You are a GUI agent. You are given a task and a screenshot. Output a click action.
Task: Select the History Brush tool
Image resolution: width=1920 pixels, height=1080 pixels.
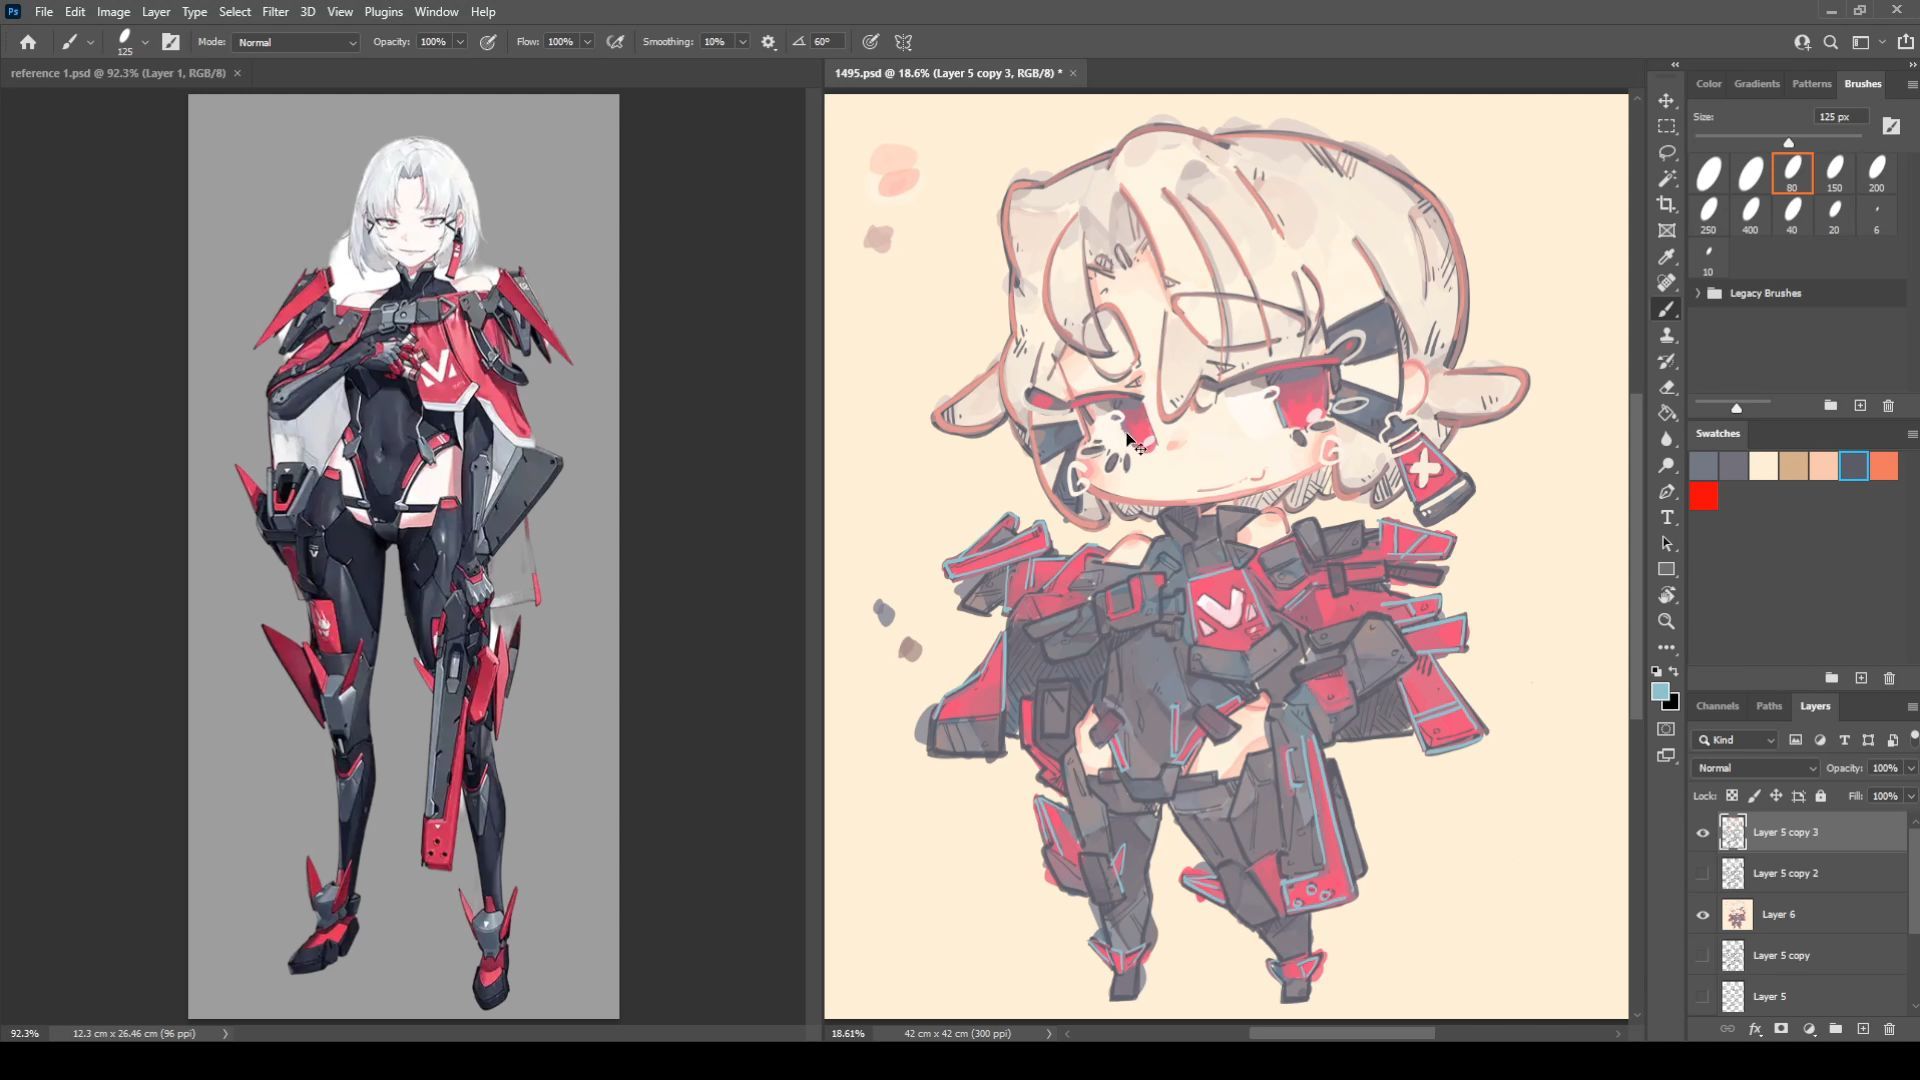point(1666,362)
